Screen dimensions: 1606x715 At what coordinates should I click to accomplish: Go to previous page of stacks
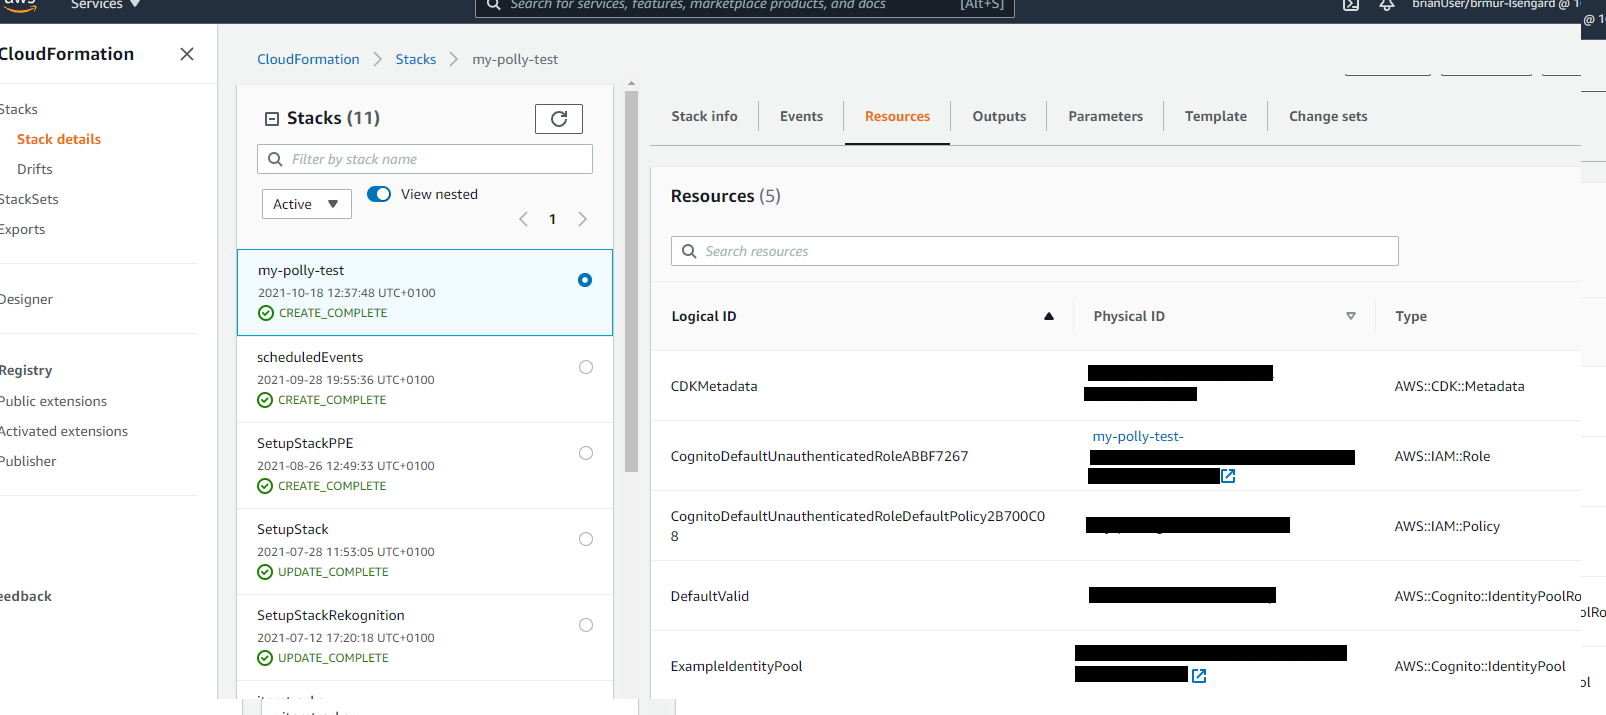pyautogui.click(x=523, y=219)
